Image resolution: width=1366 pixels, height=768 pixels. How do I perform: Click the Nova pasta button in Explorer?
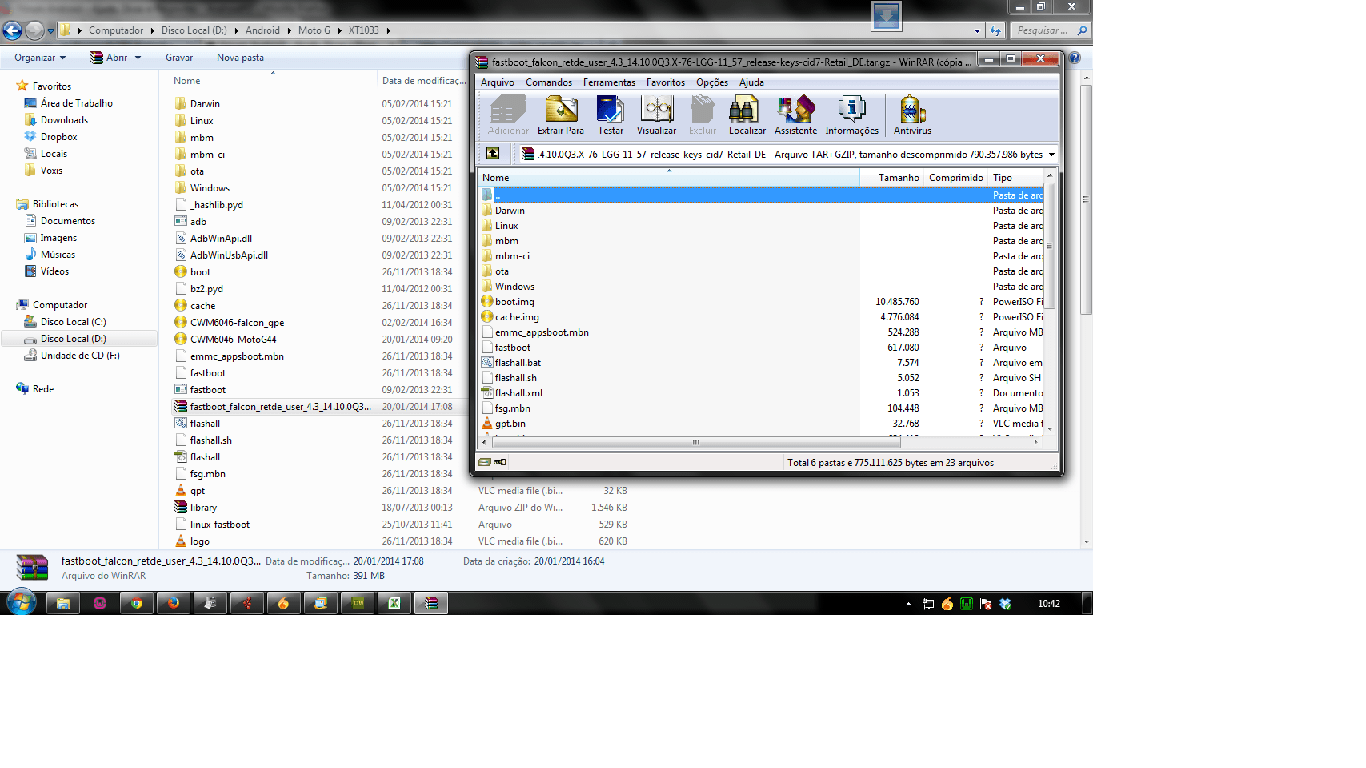click(240, 58)
